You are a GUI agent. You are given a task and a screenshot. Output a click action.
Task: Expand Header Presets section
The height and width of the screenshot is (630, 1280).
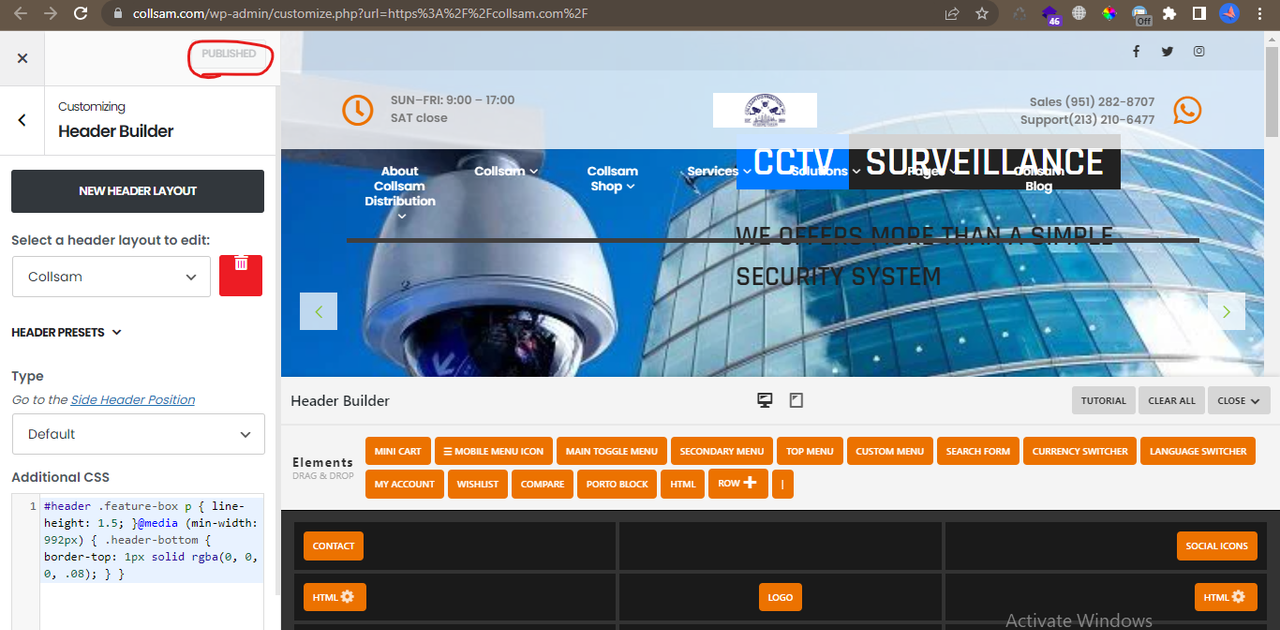click(66, 332)
